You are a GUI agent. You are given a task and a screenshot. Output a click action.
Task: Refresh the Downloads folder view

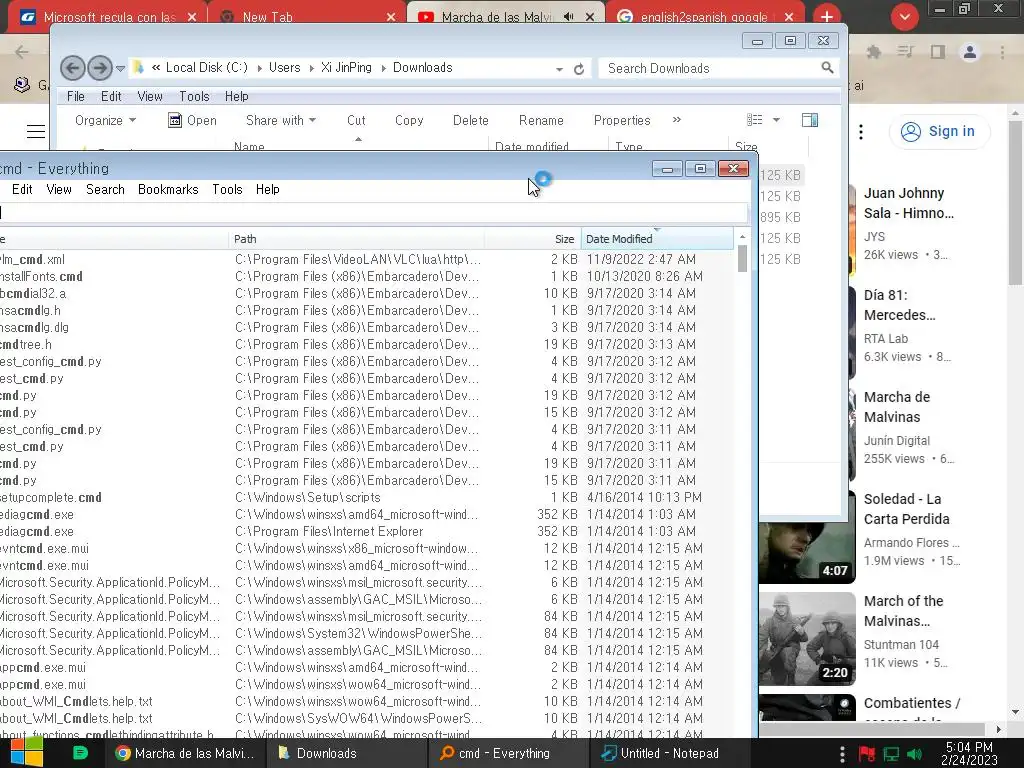click(x=579, y=69)
